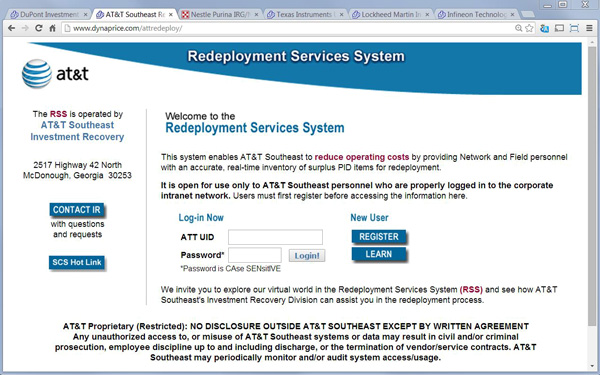
Task: Click the AT&T Southeast Investment Recovery text
Action: (x=77, y=131)
